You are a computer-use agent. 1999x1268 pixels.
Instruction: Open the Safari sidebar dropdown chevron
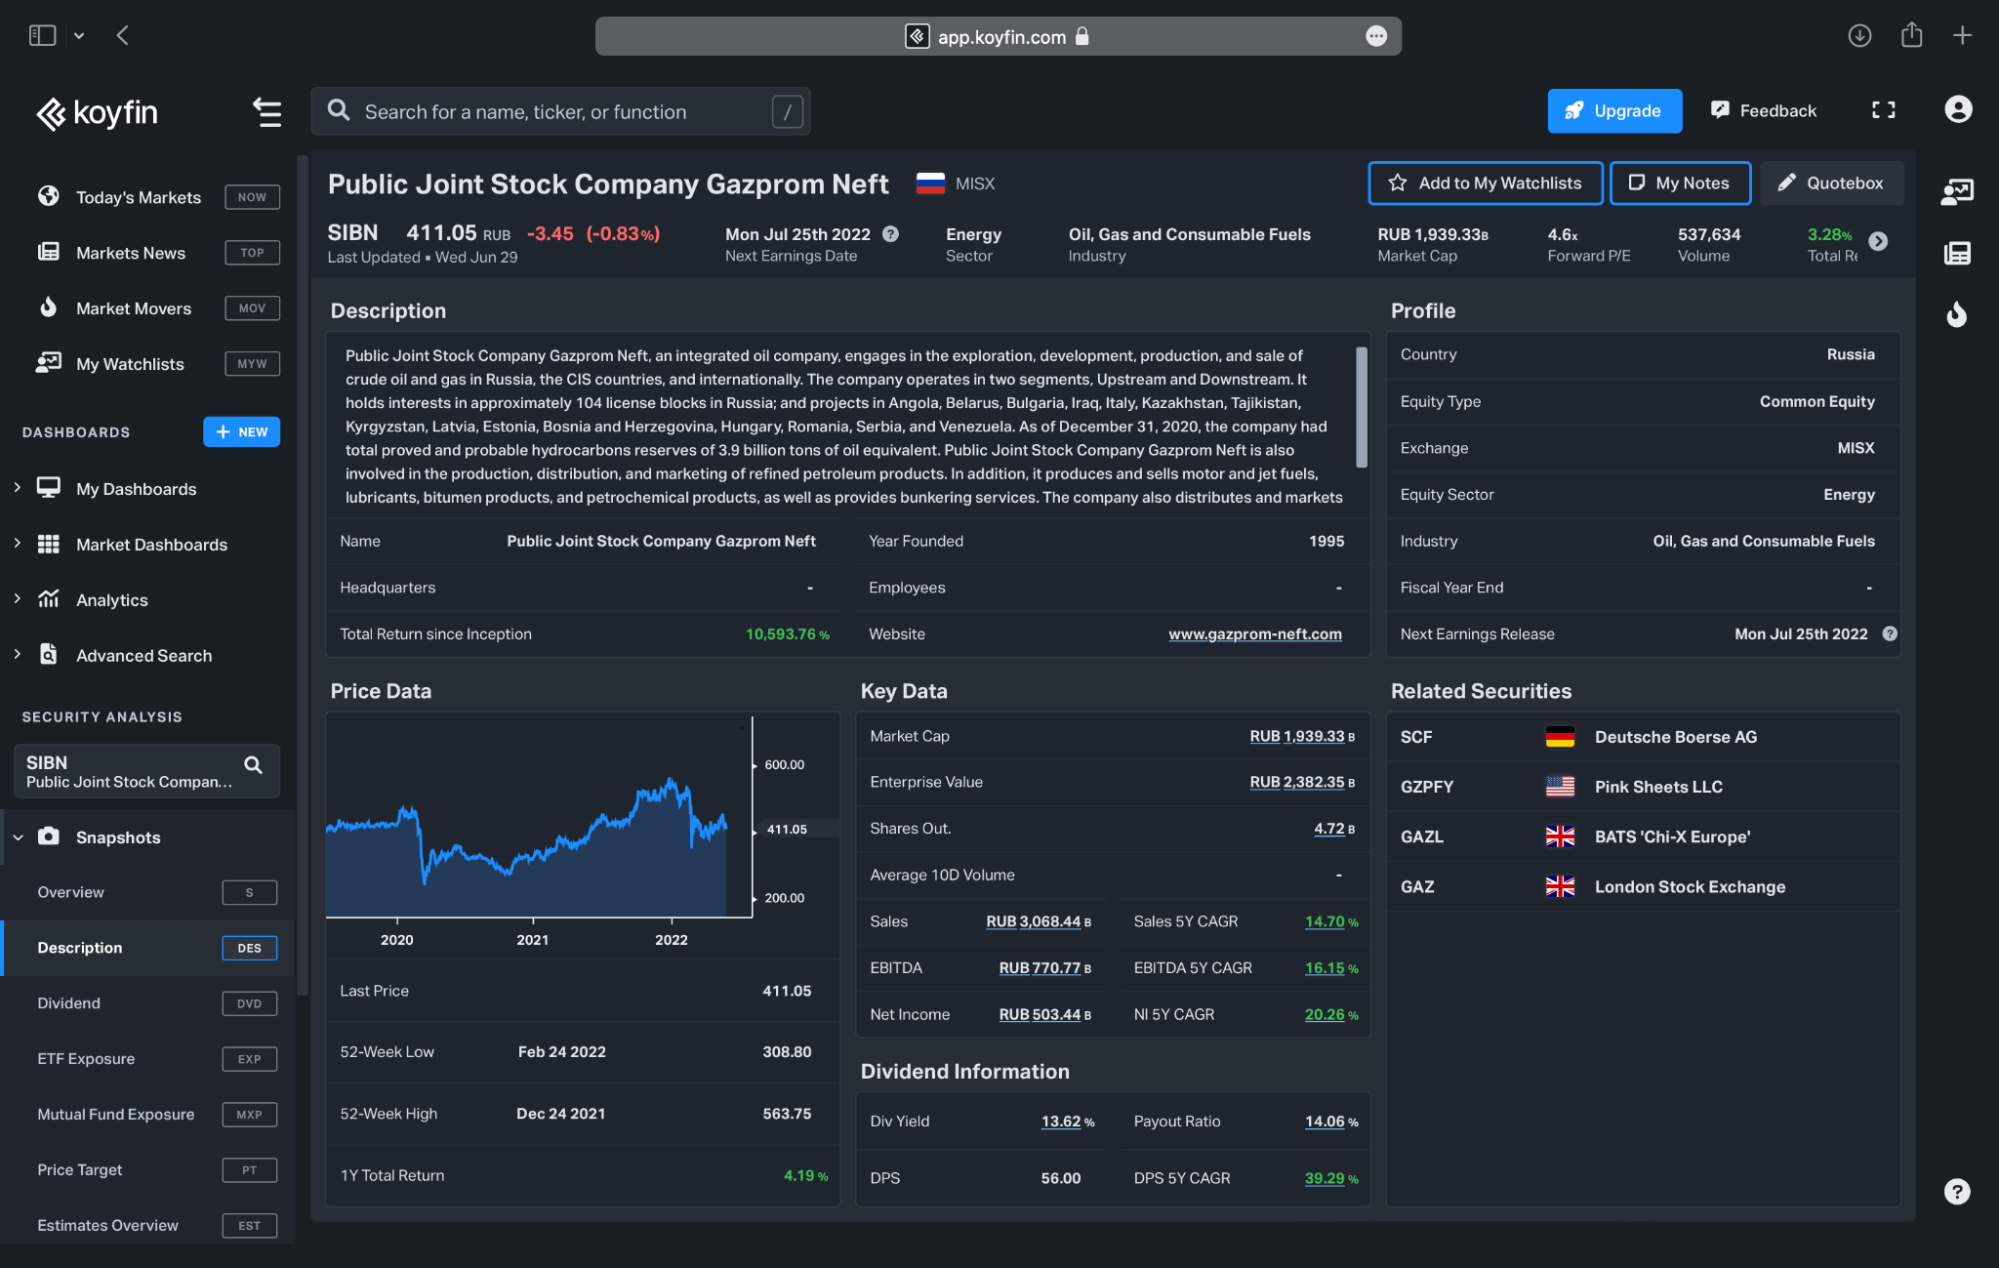(79, 36)
